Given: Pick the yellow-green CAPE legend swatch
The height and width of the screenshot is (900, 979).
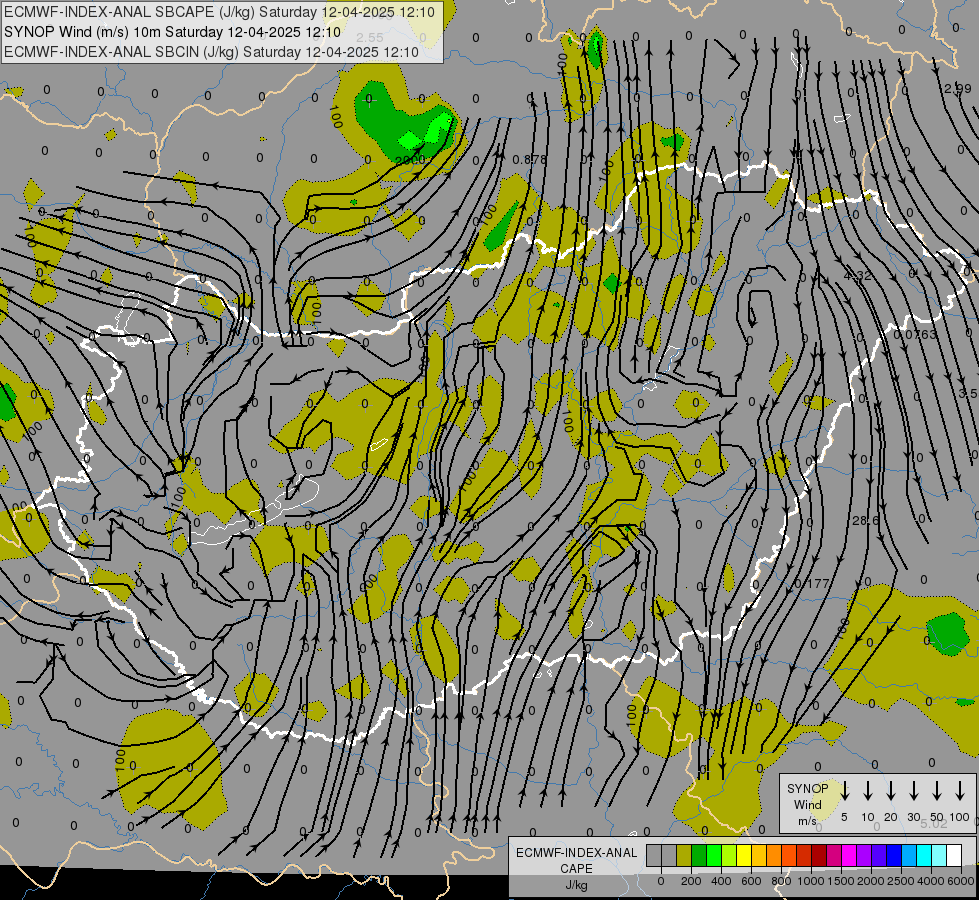Looking at the screenshot, I should 729,856.
